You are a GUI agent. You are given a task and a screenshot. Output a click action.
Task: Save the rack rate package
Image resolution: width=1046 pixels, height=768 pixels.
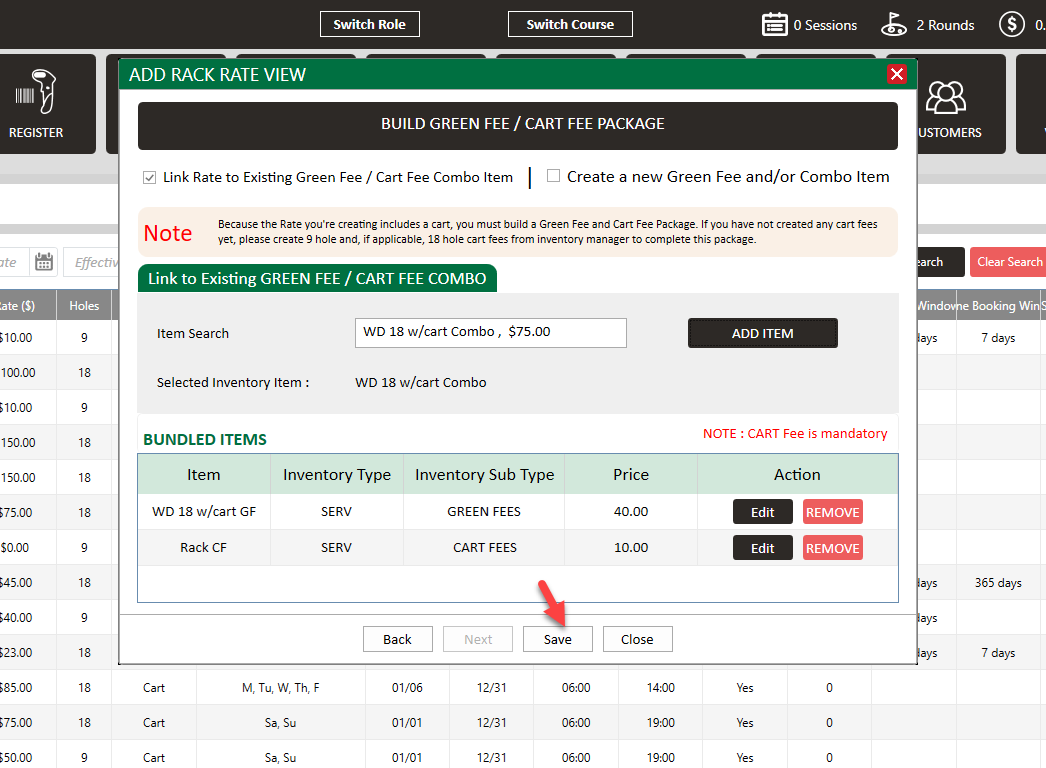[558, 639]
